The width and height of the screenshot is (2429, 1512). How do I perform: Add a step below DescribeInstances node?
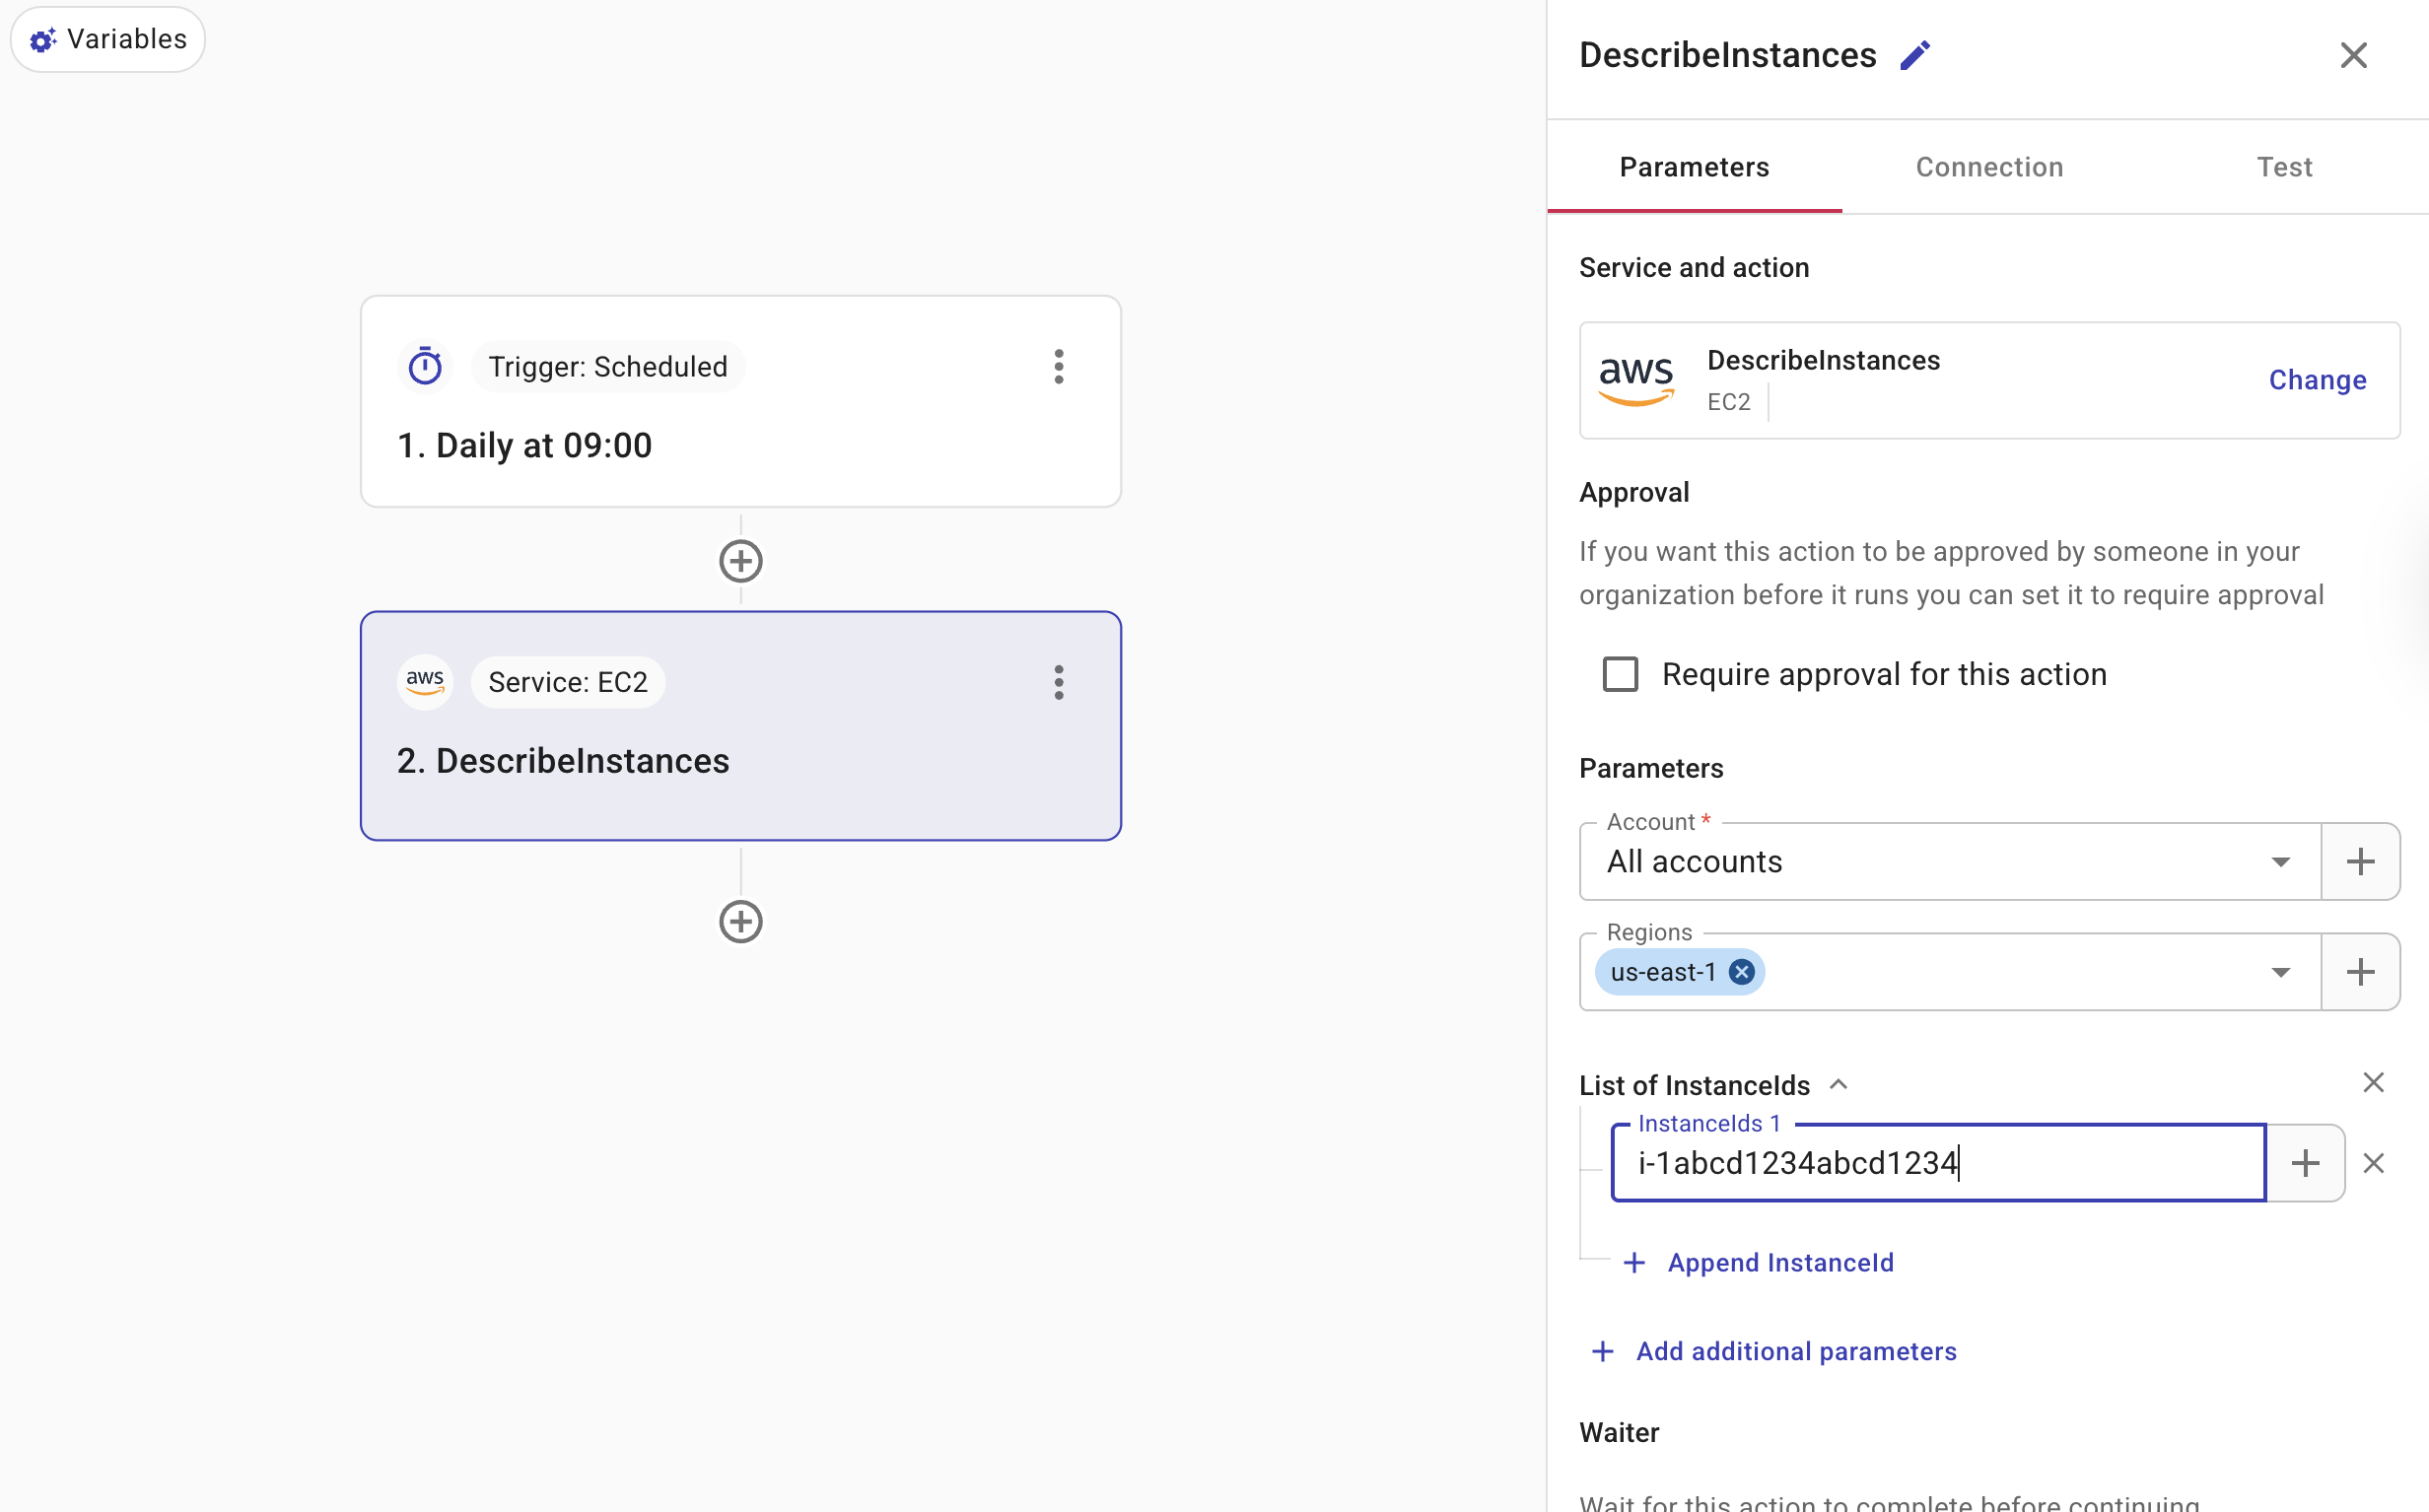click(740, 921)
